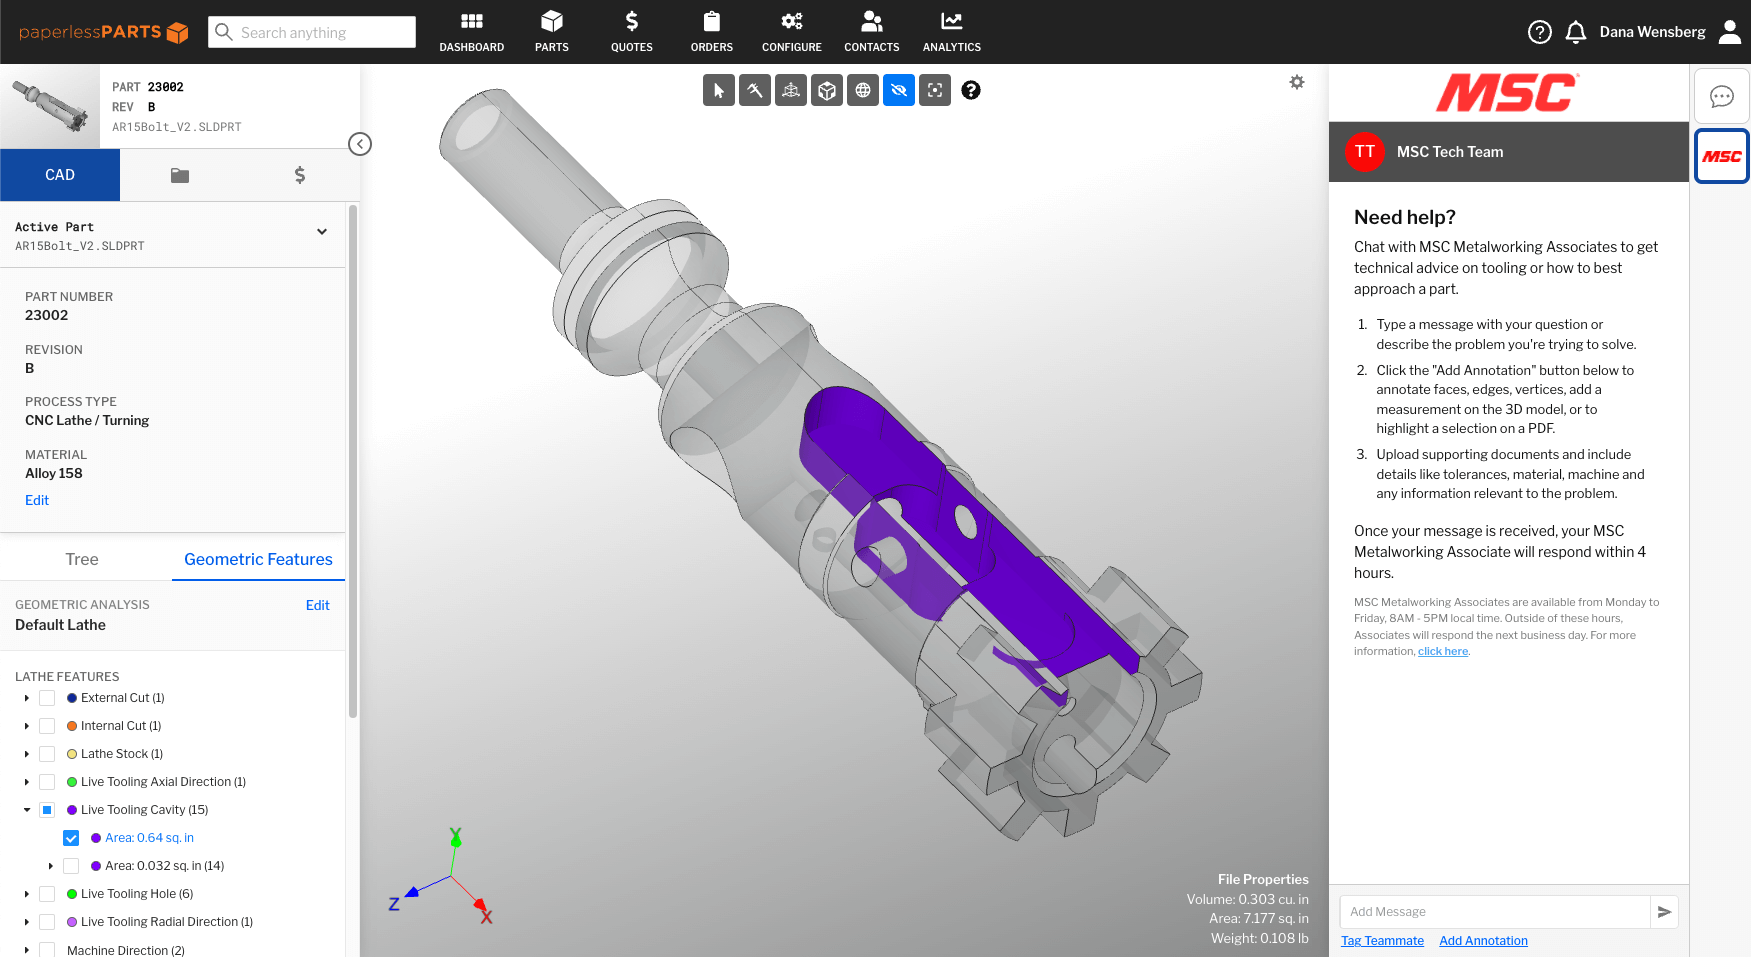1751x957 pixels.
Task: Check the Internal Cut (1) checkbox
Action: pos(47,726)
